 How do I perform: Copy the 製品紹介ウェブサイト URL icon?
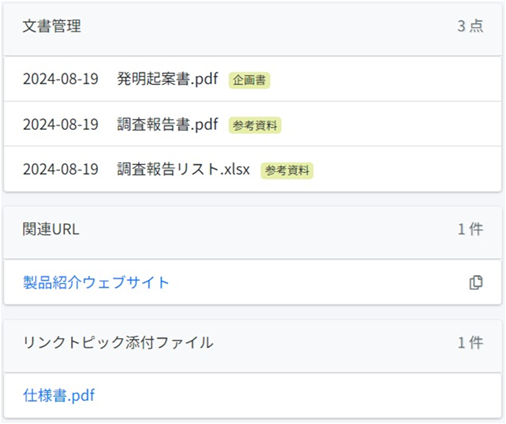tap(476, 283)
